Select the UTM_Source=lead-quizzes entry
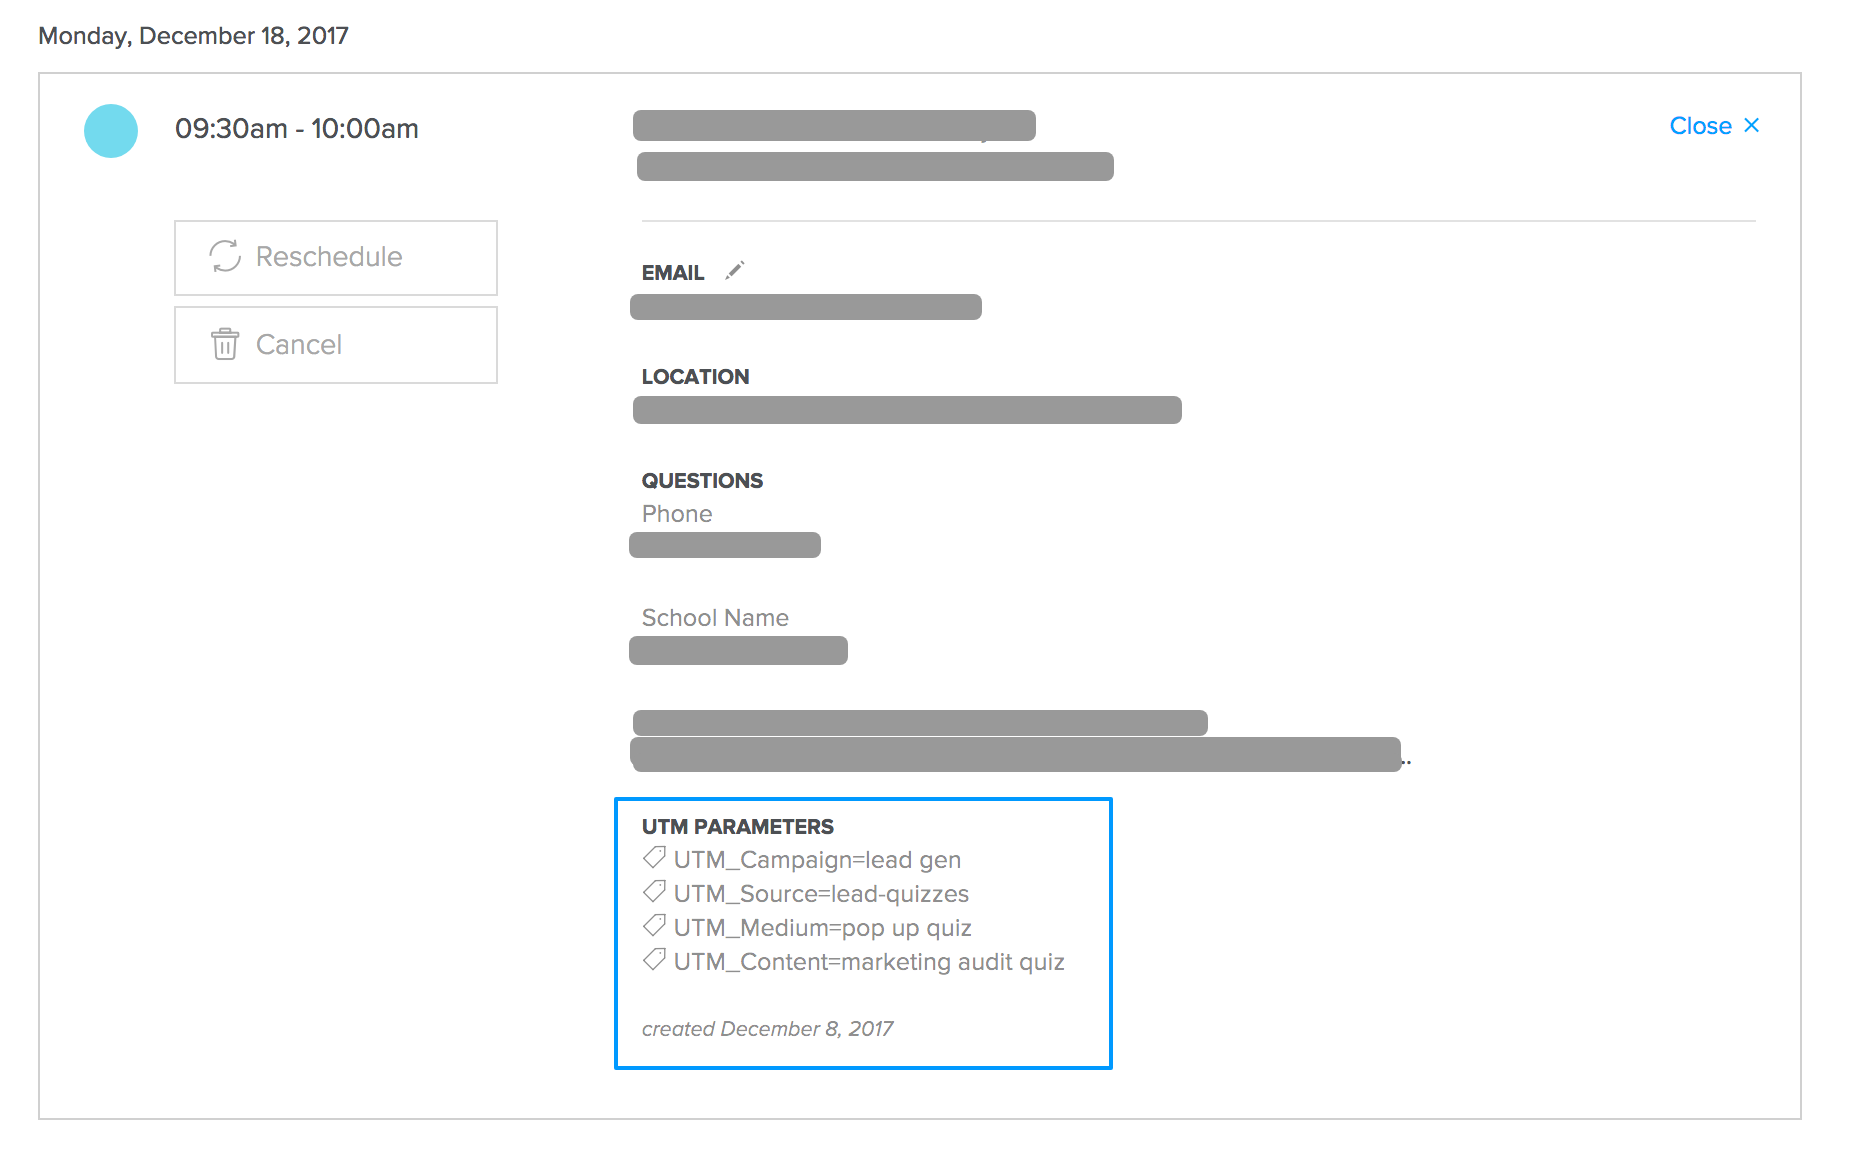 [821, 894]
